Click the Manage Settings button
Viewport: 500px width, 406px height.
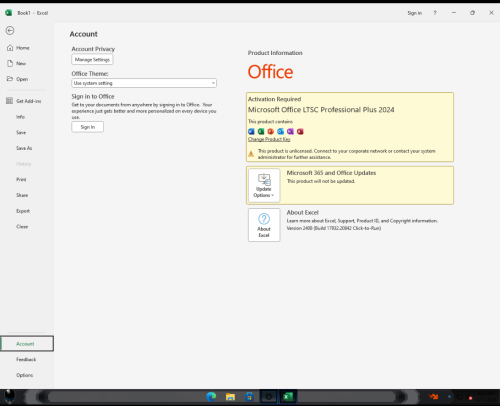click(92, 60)
